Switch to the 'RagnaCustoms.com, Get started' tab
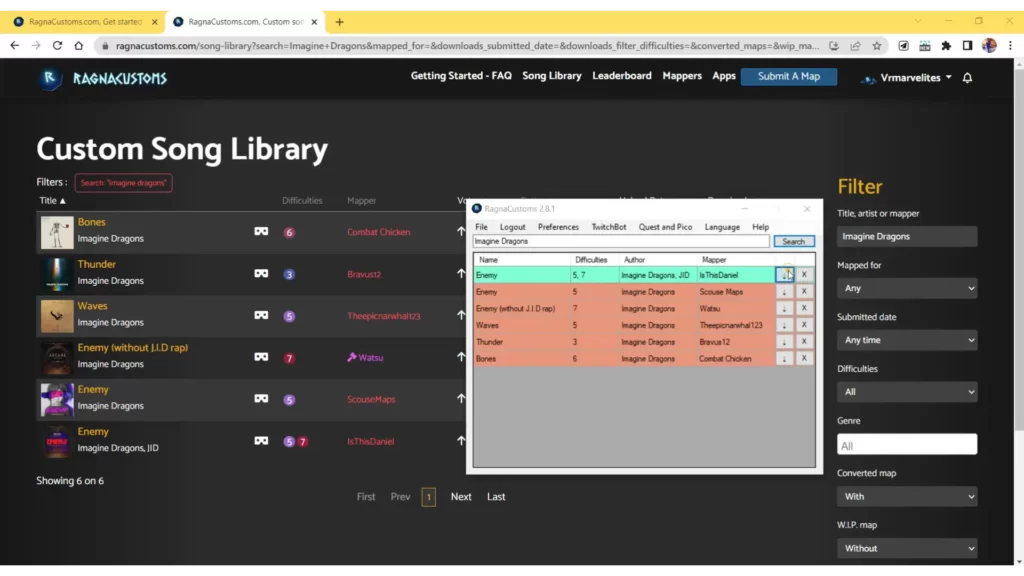The width and height of the screenshot is (1024, 576). (85, 22)
